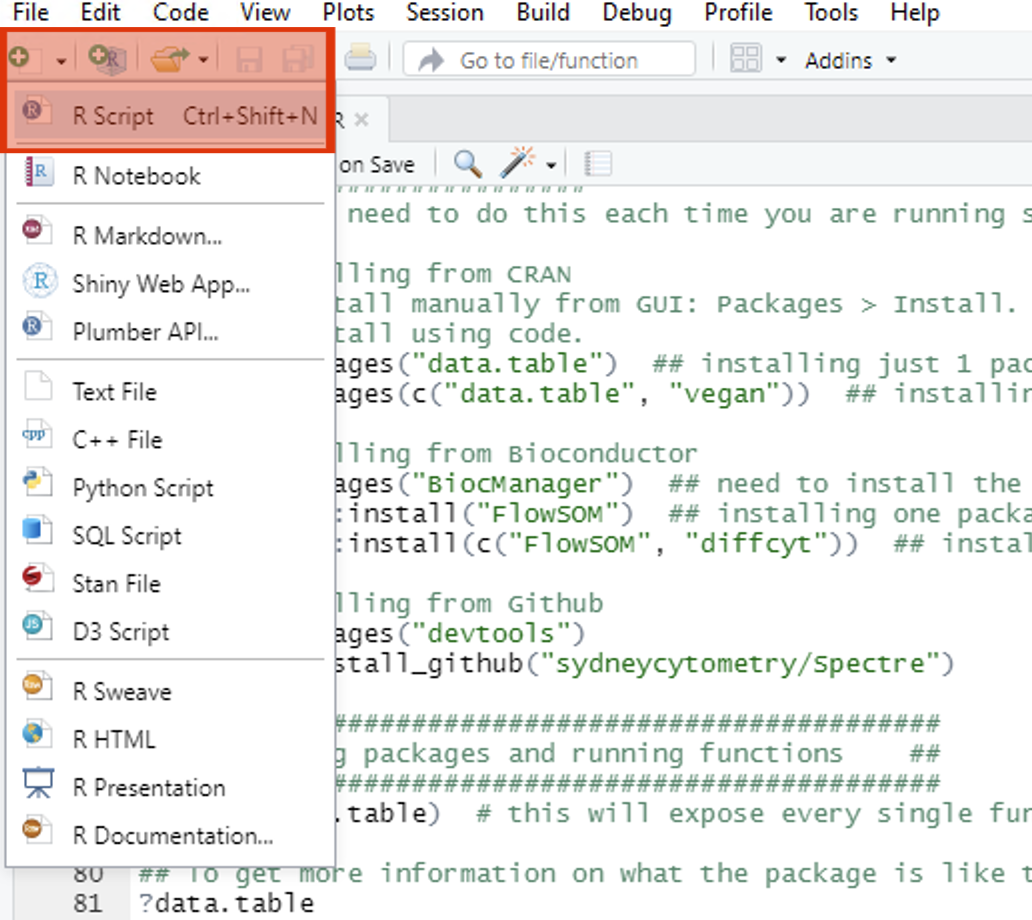The width and height of the screenshot is (1032, 920).
Task: Expand recent files arrow beside Open
Action: click(204, 61)
